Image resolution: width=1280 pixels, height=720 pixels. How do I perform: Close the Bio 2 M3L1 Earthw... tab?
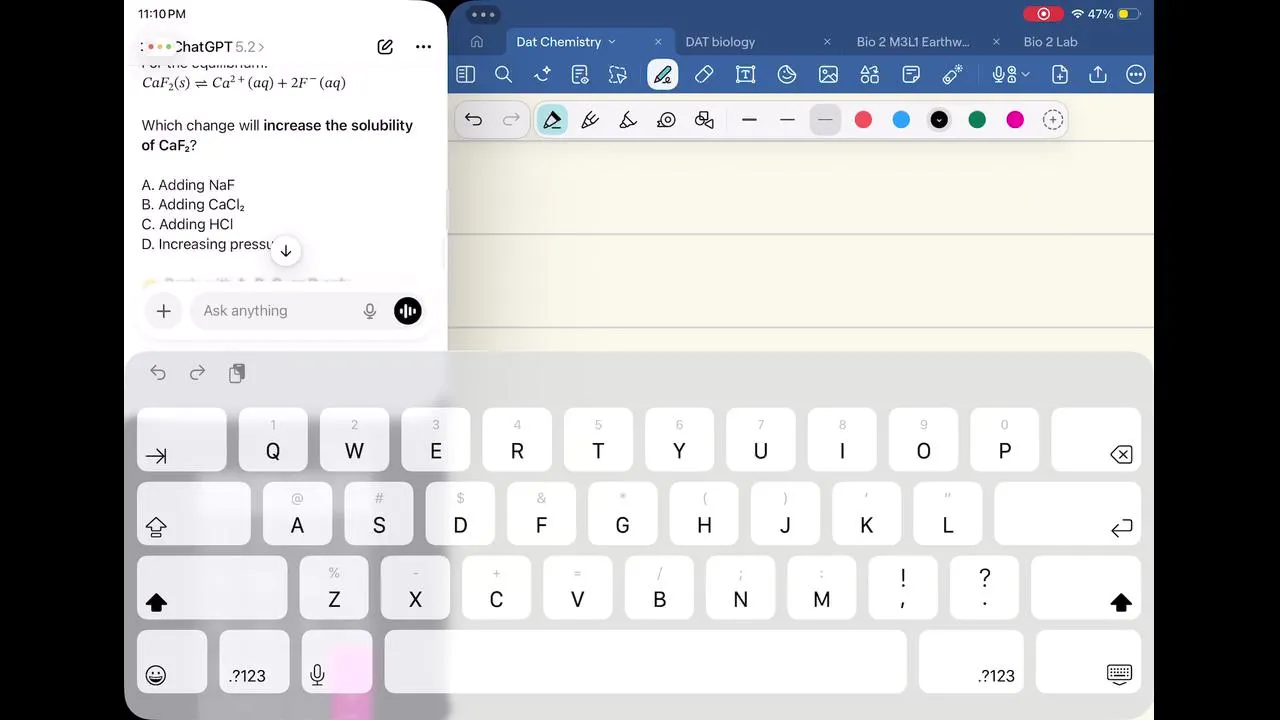pyautogui.click(x=996, y=42)
